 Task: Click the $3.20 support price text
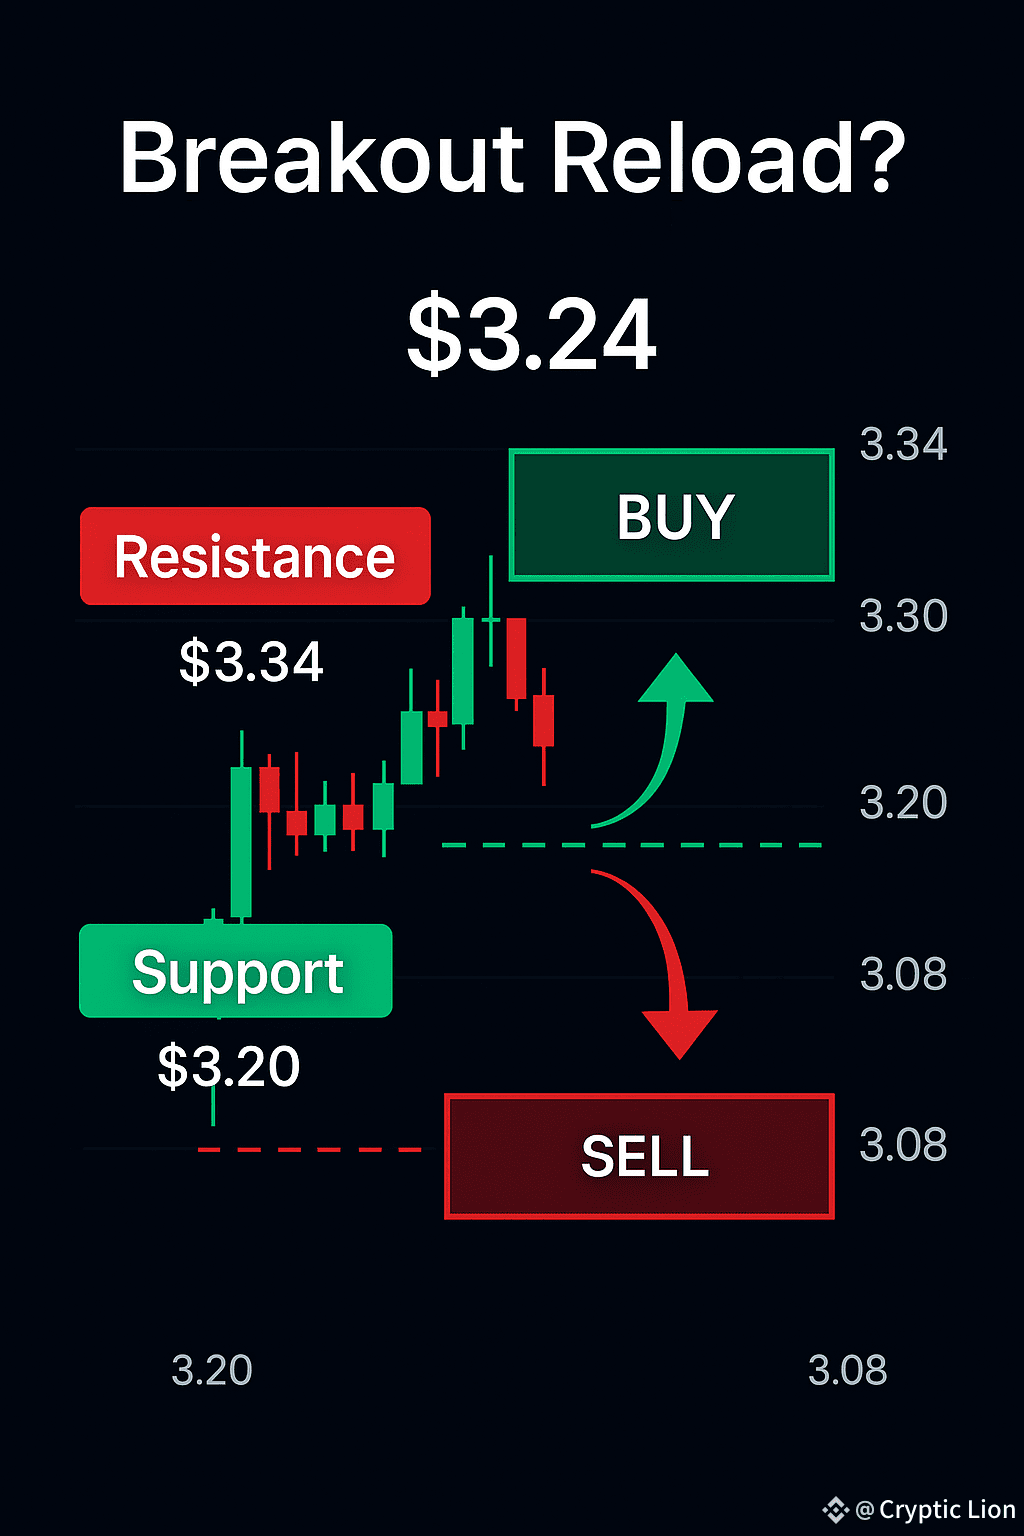229,1066
